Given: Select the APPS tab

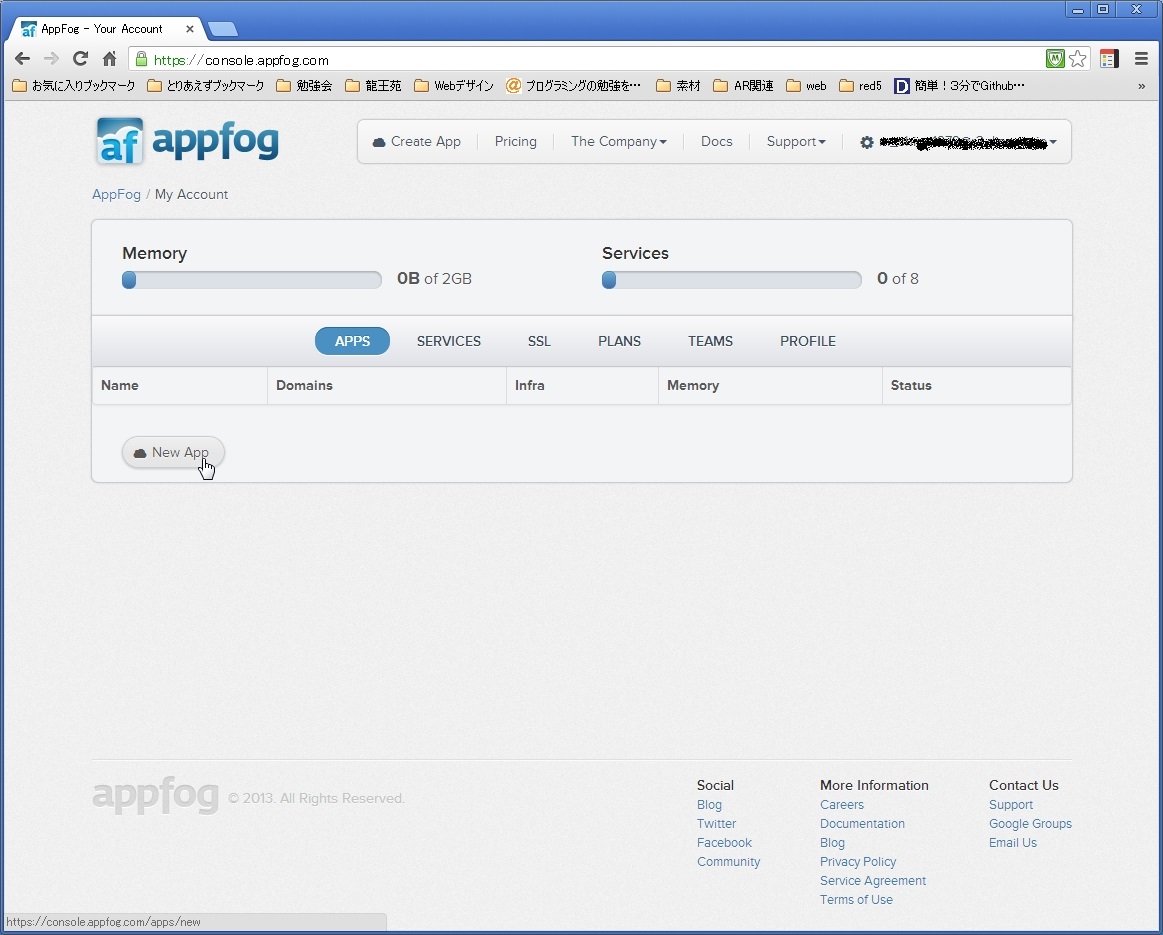Looking at the screenshot, I should coord(352,341).
